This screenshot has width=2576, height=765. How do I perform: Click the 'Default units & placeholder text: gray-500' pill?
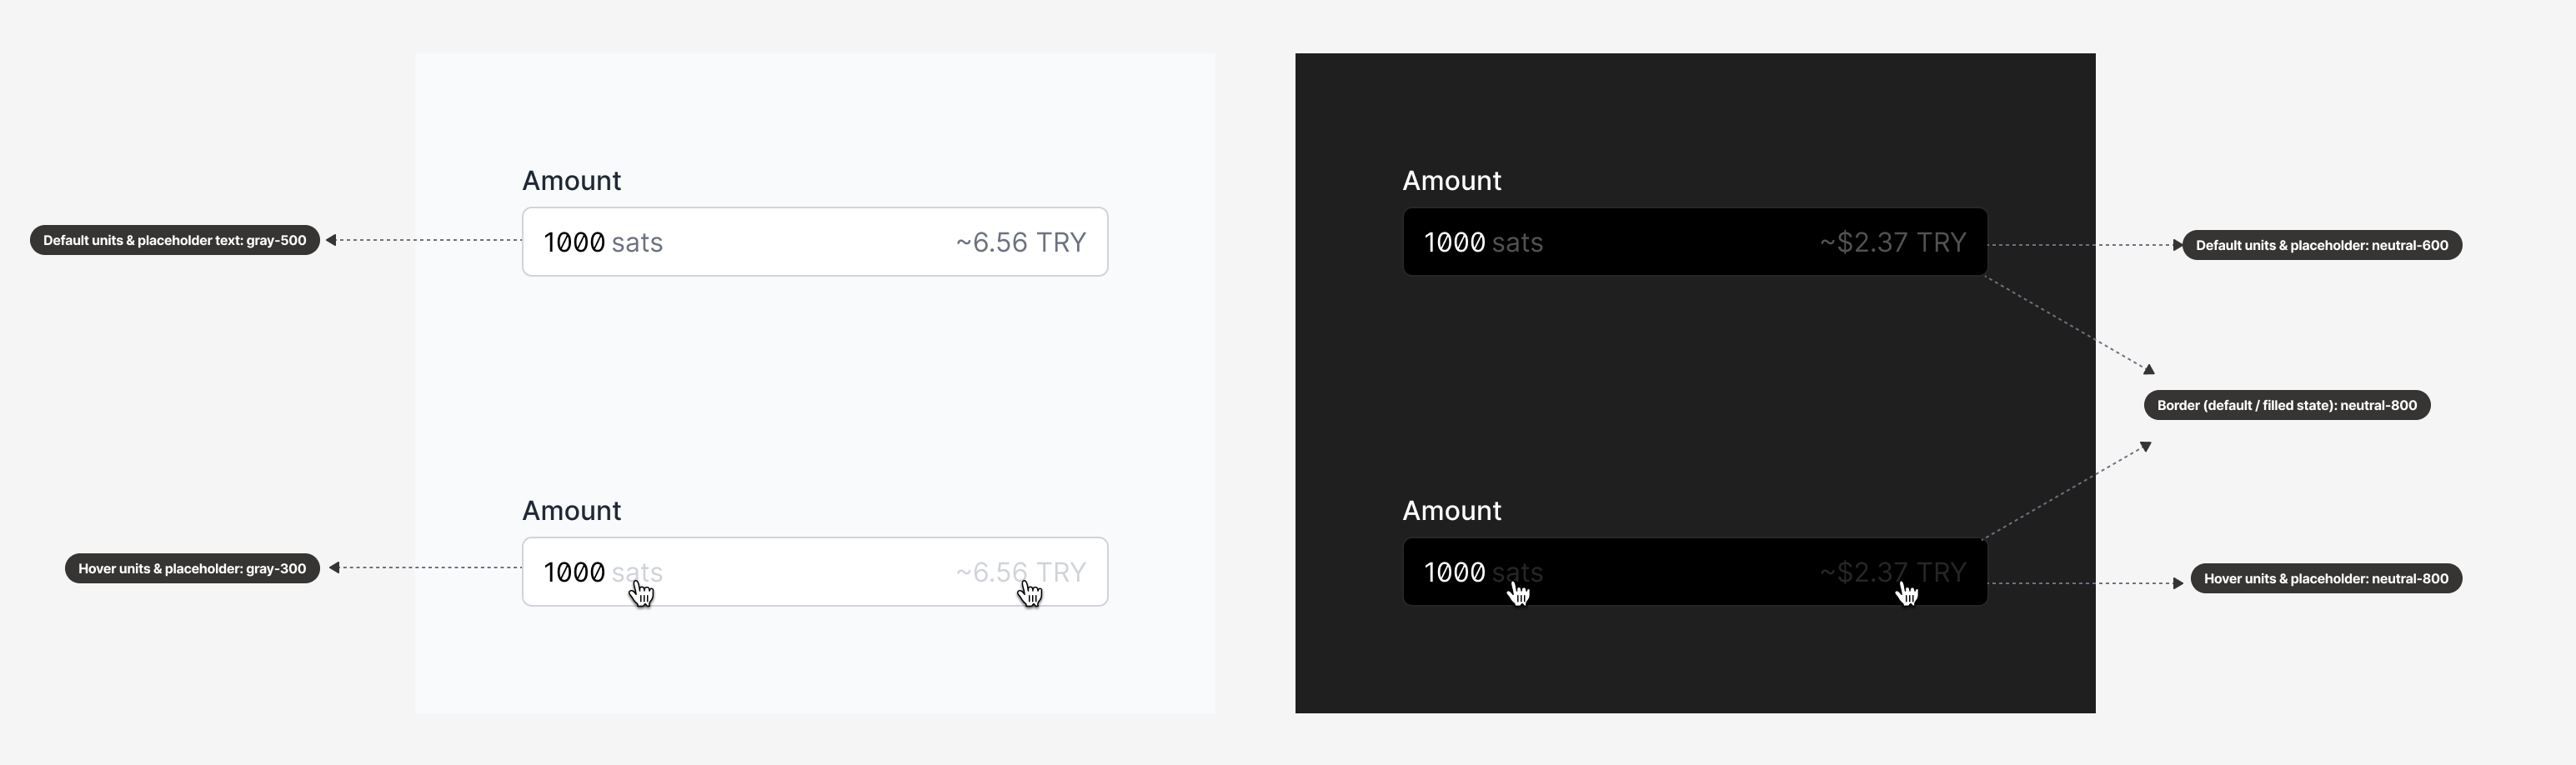(x=173, y=240)
